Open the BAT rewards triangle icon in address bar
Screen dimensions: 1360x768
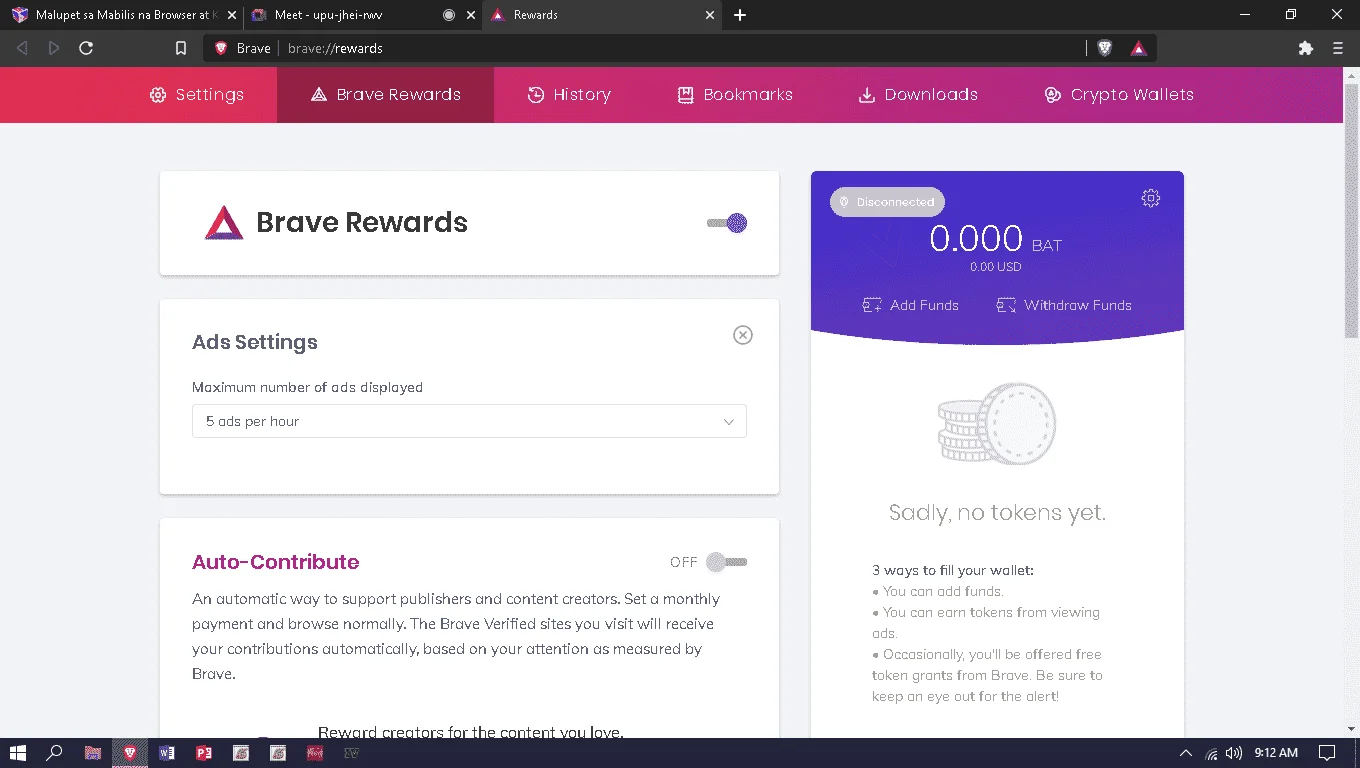[x=1138, y=48]
